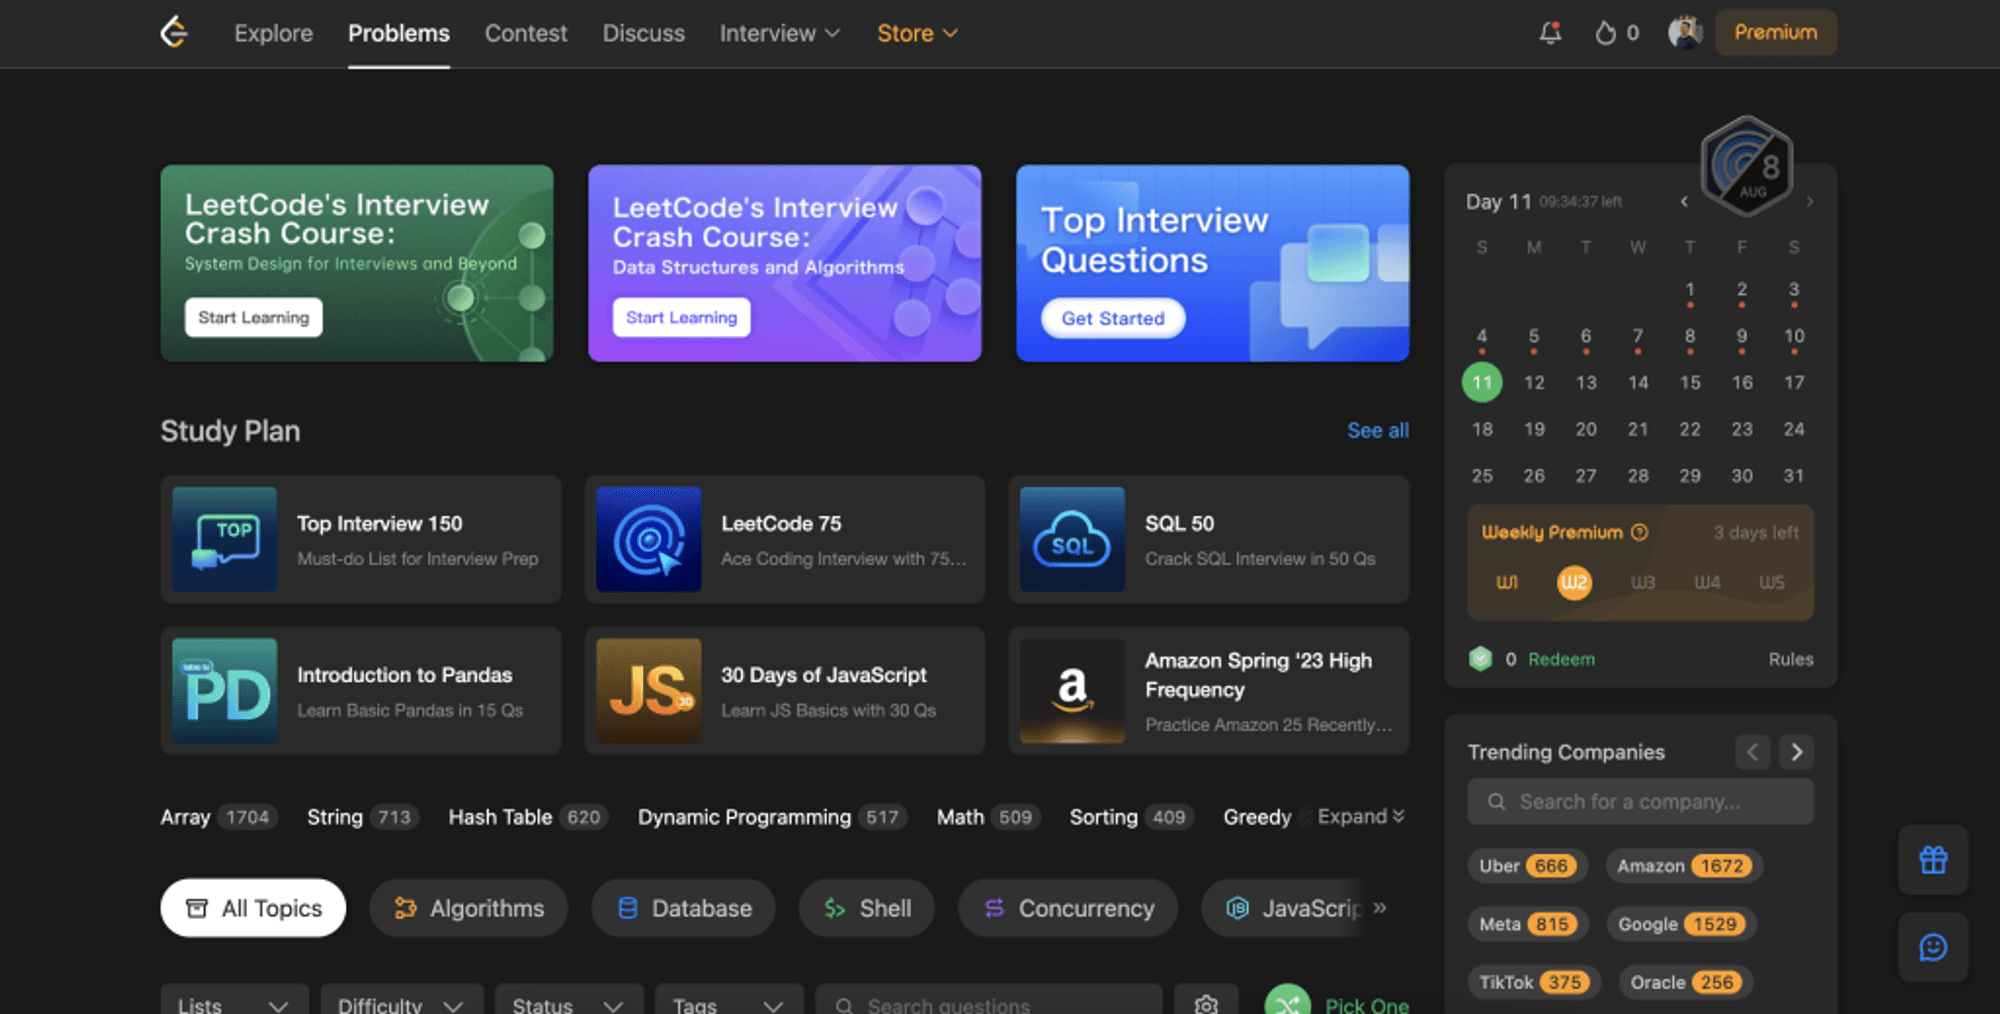Expand the topic tags list
Viewport: 2000px width, 1014px height.
(x=1361, y=817)
